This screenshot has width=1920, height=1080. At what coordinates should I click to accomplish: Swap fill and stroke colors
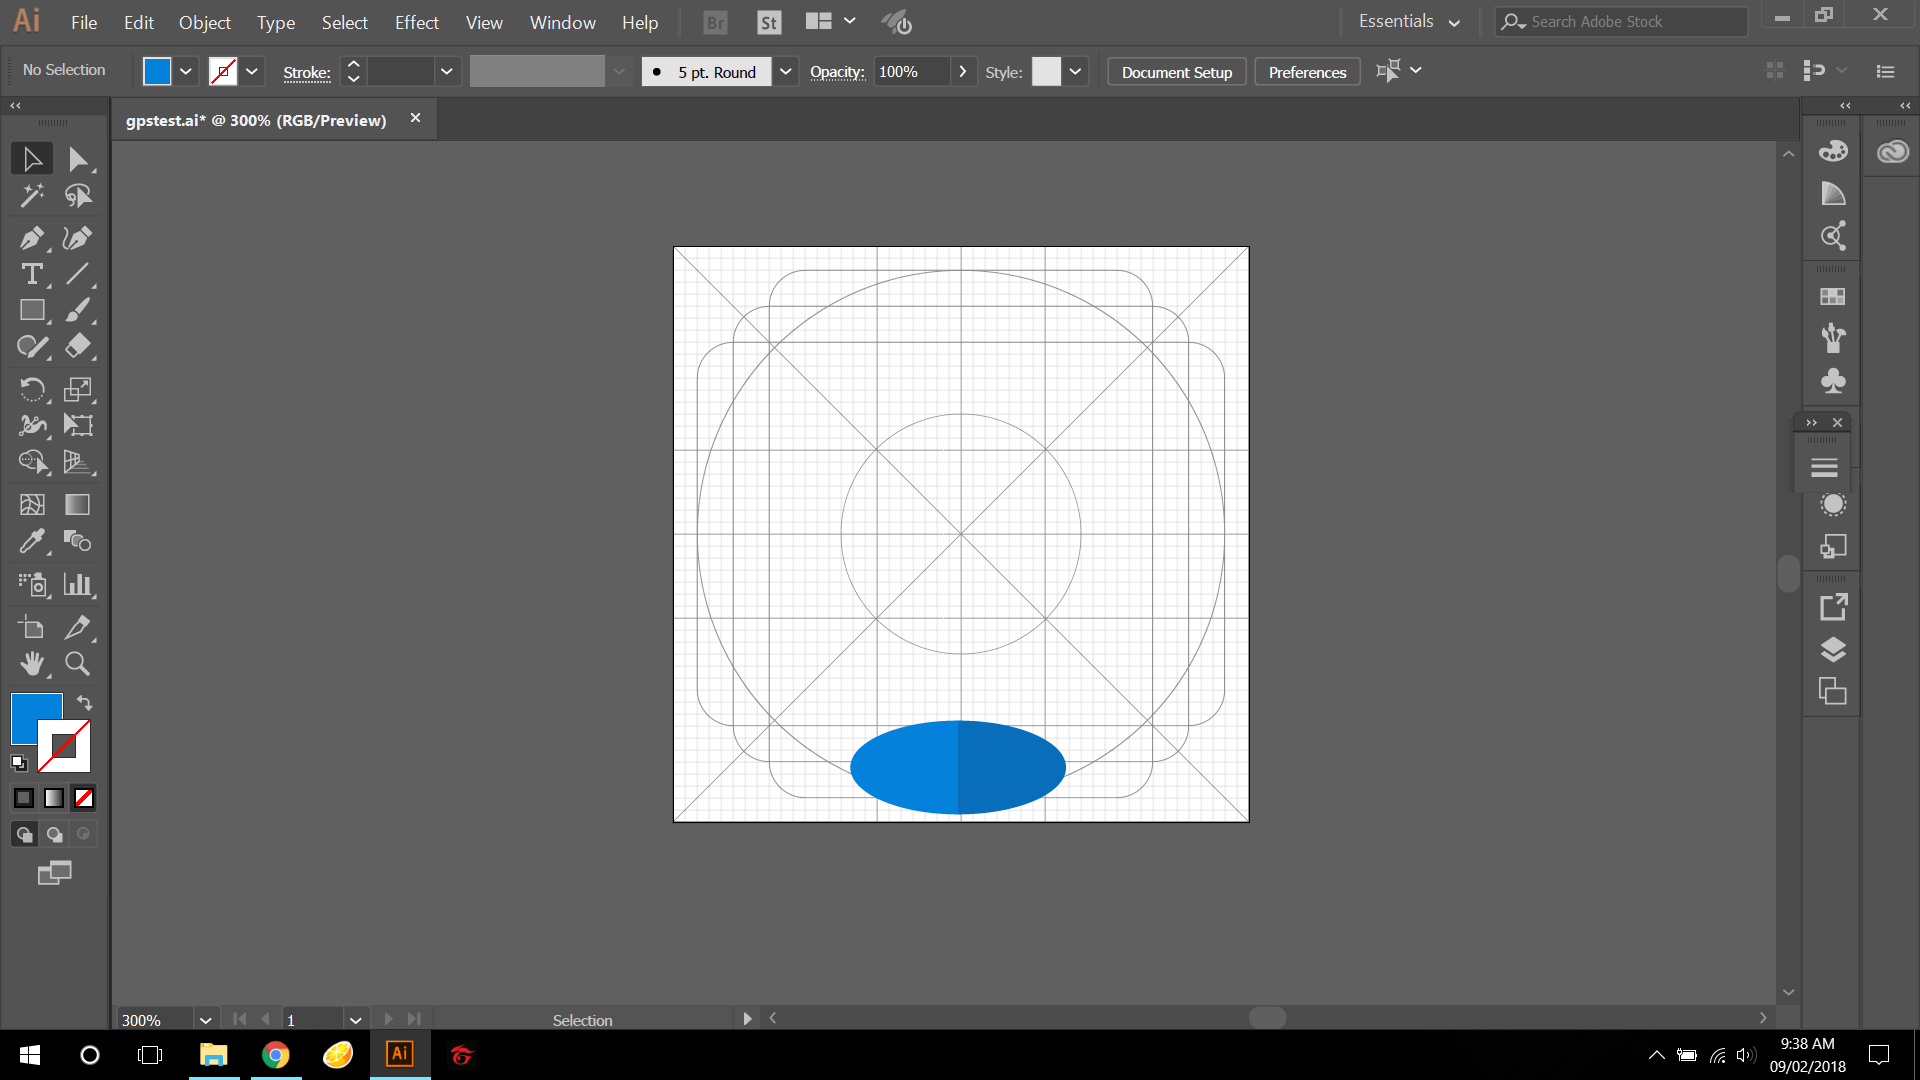click(x=84, y=703)
